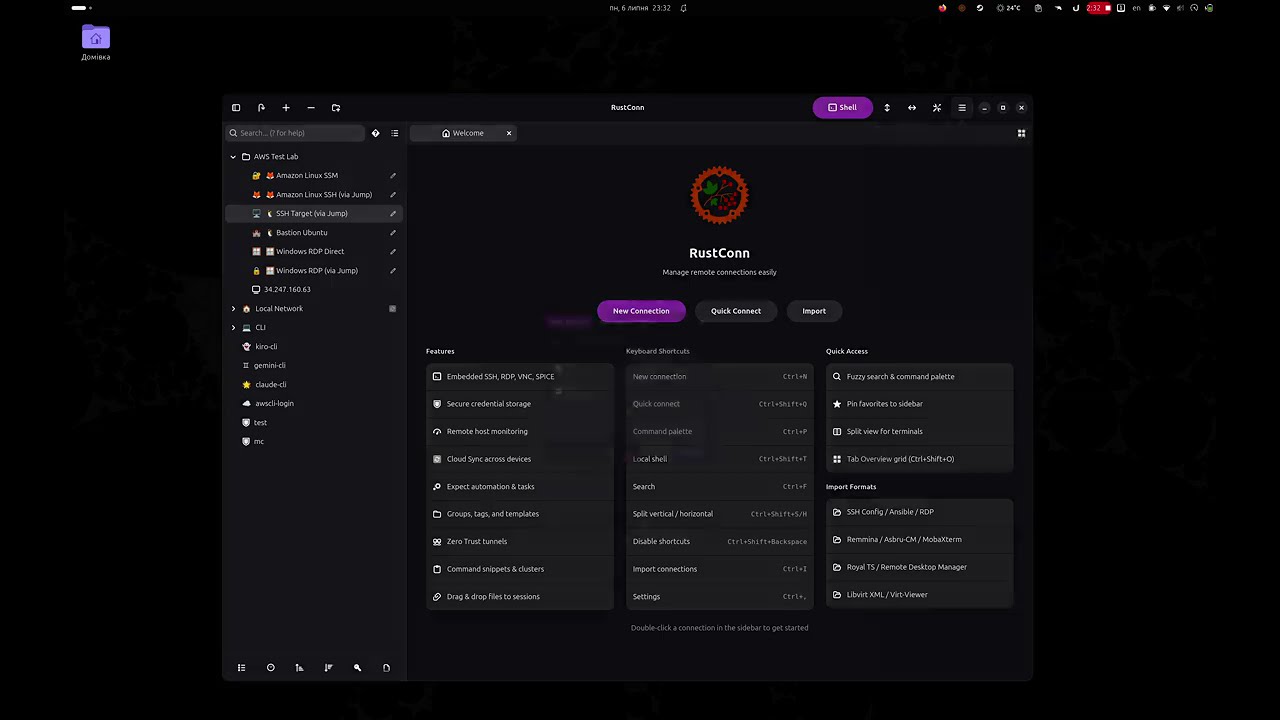Open the hamburger main menu
The width and height of the screenshot is (1280, 720).
tap(962, 108)
